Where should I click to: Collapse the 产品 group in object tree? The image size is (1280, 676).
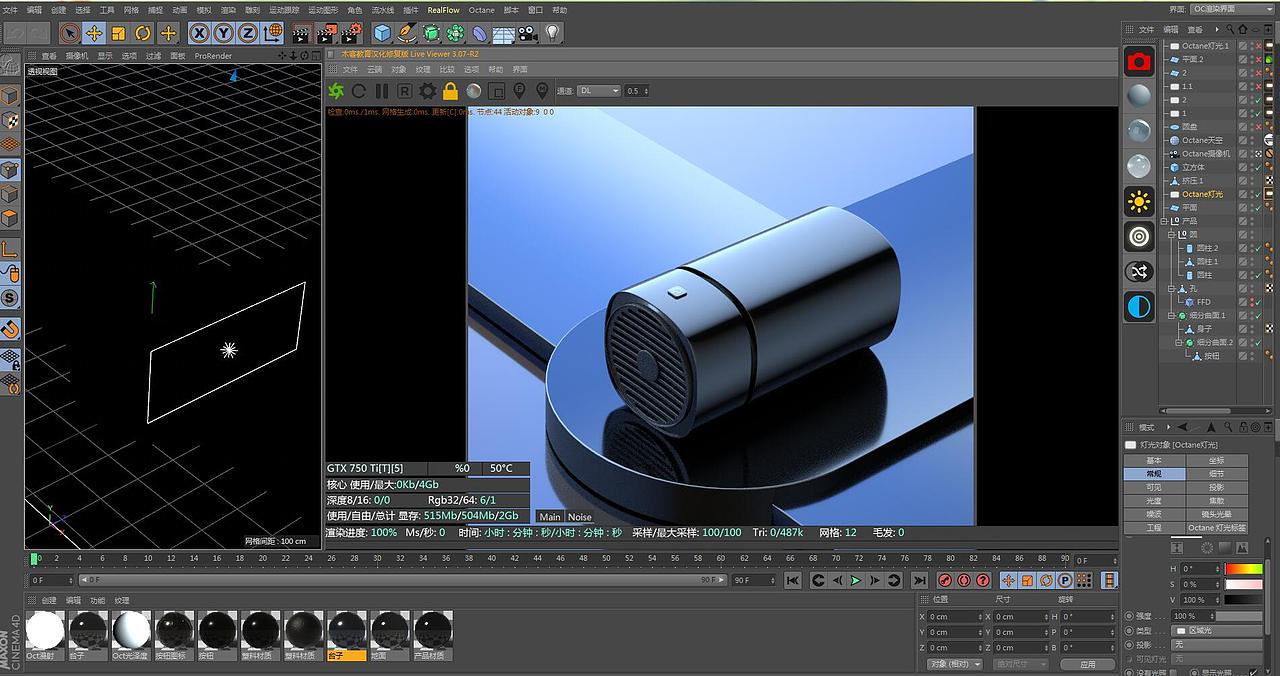pos(1166,221)
